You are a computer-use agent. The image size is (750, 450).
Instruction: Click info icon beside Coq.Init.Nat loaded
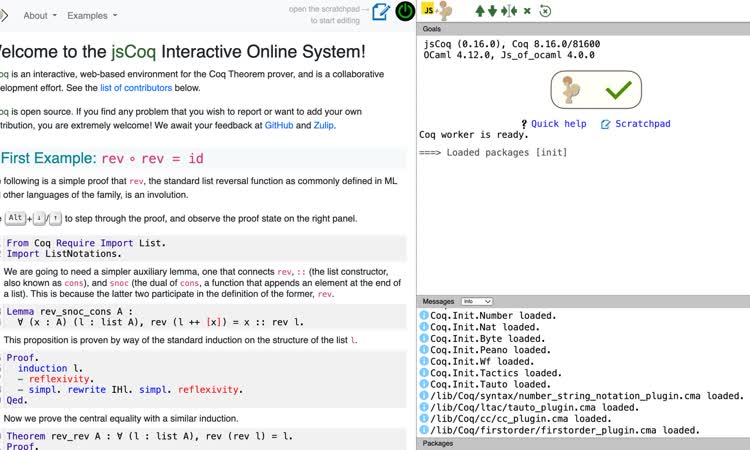[424, 327]
